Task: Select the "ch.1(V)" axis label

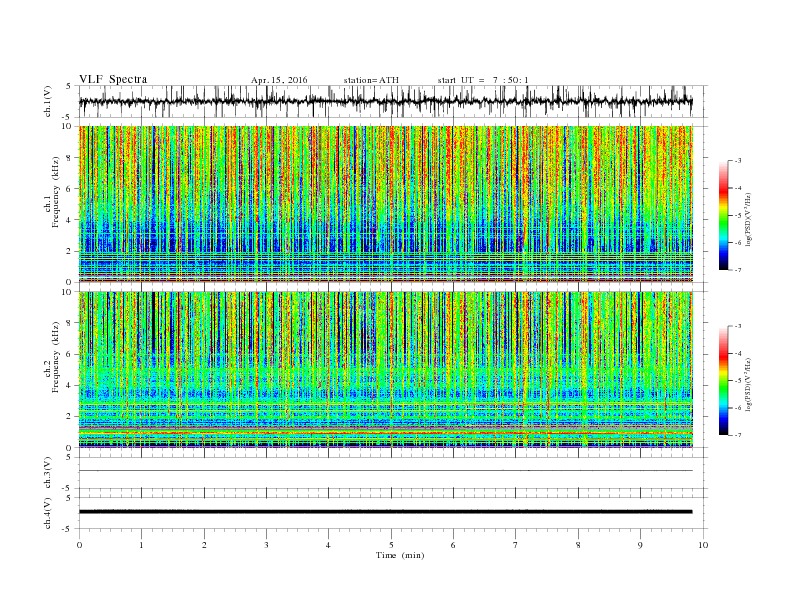Action: 48,103
